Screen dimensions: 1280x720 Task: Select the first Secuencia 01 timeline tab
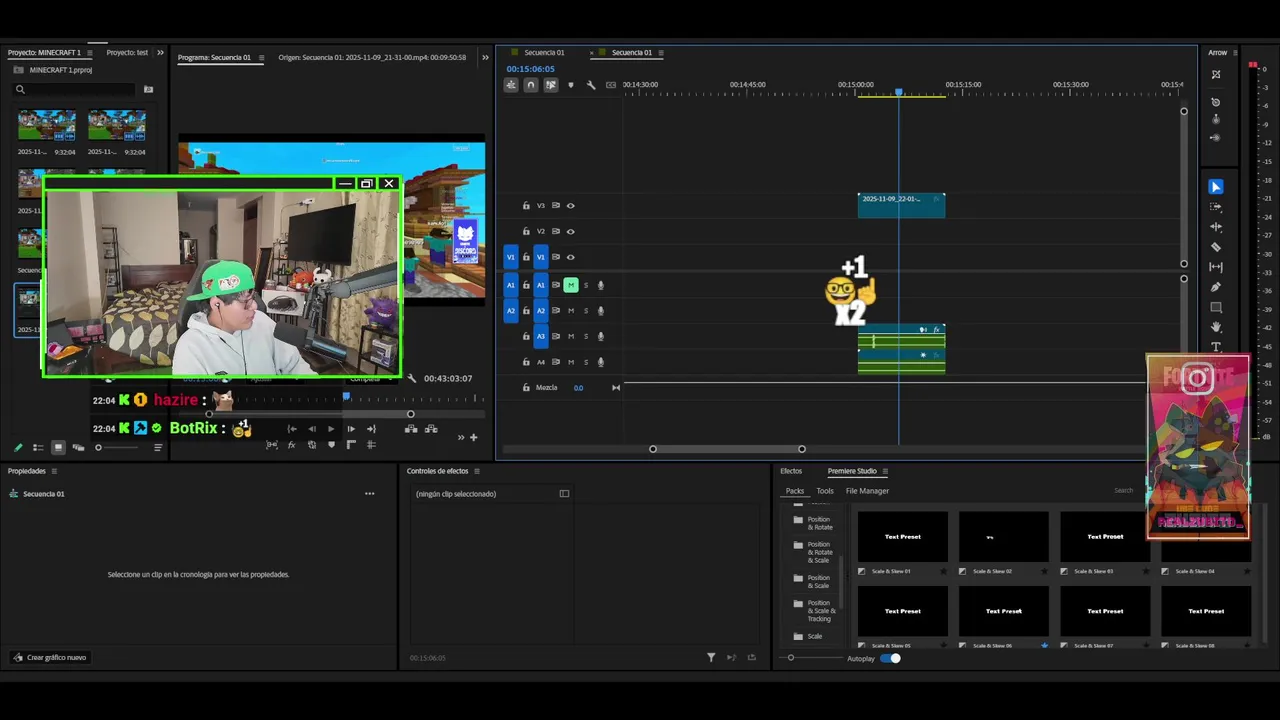544,52
